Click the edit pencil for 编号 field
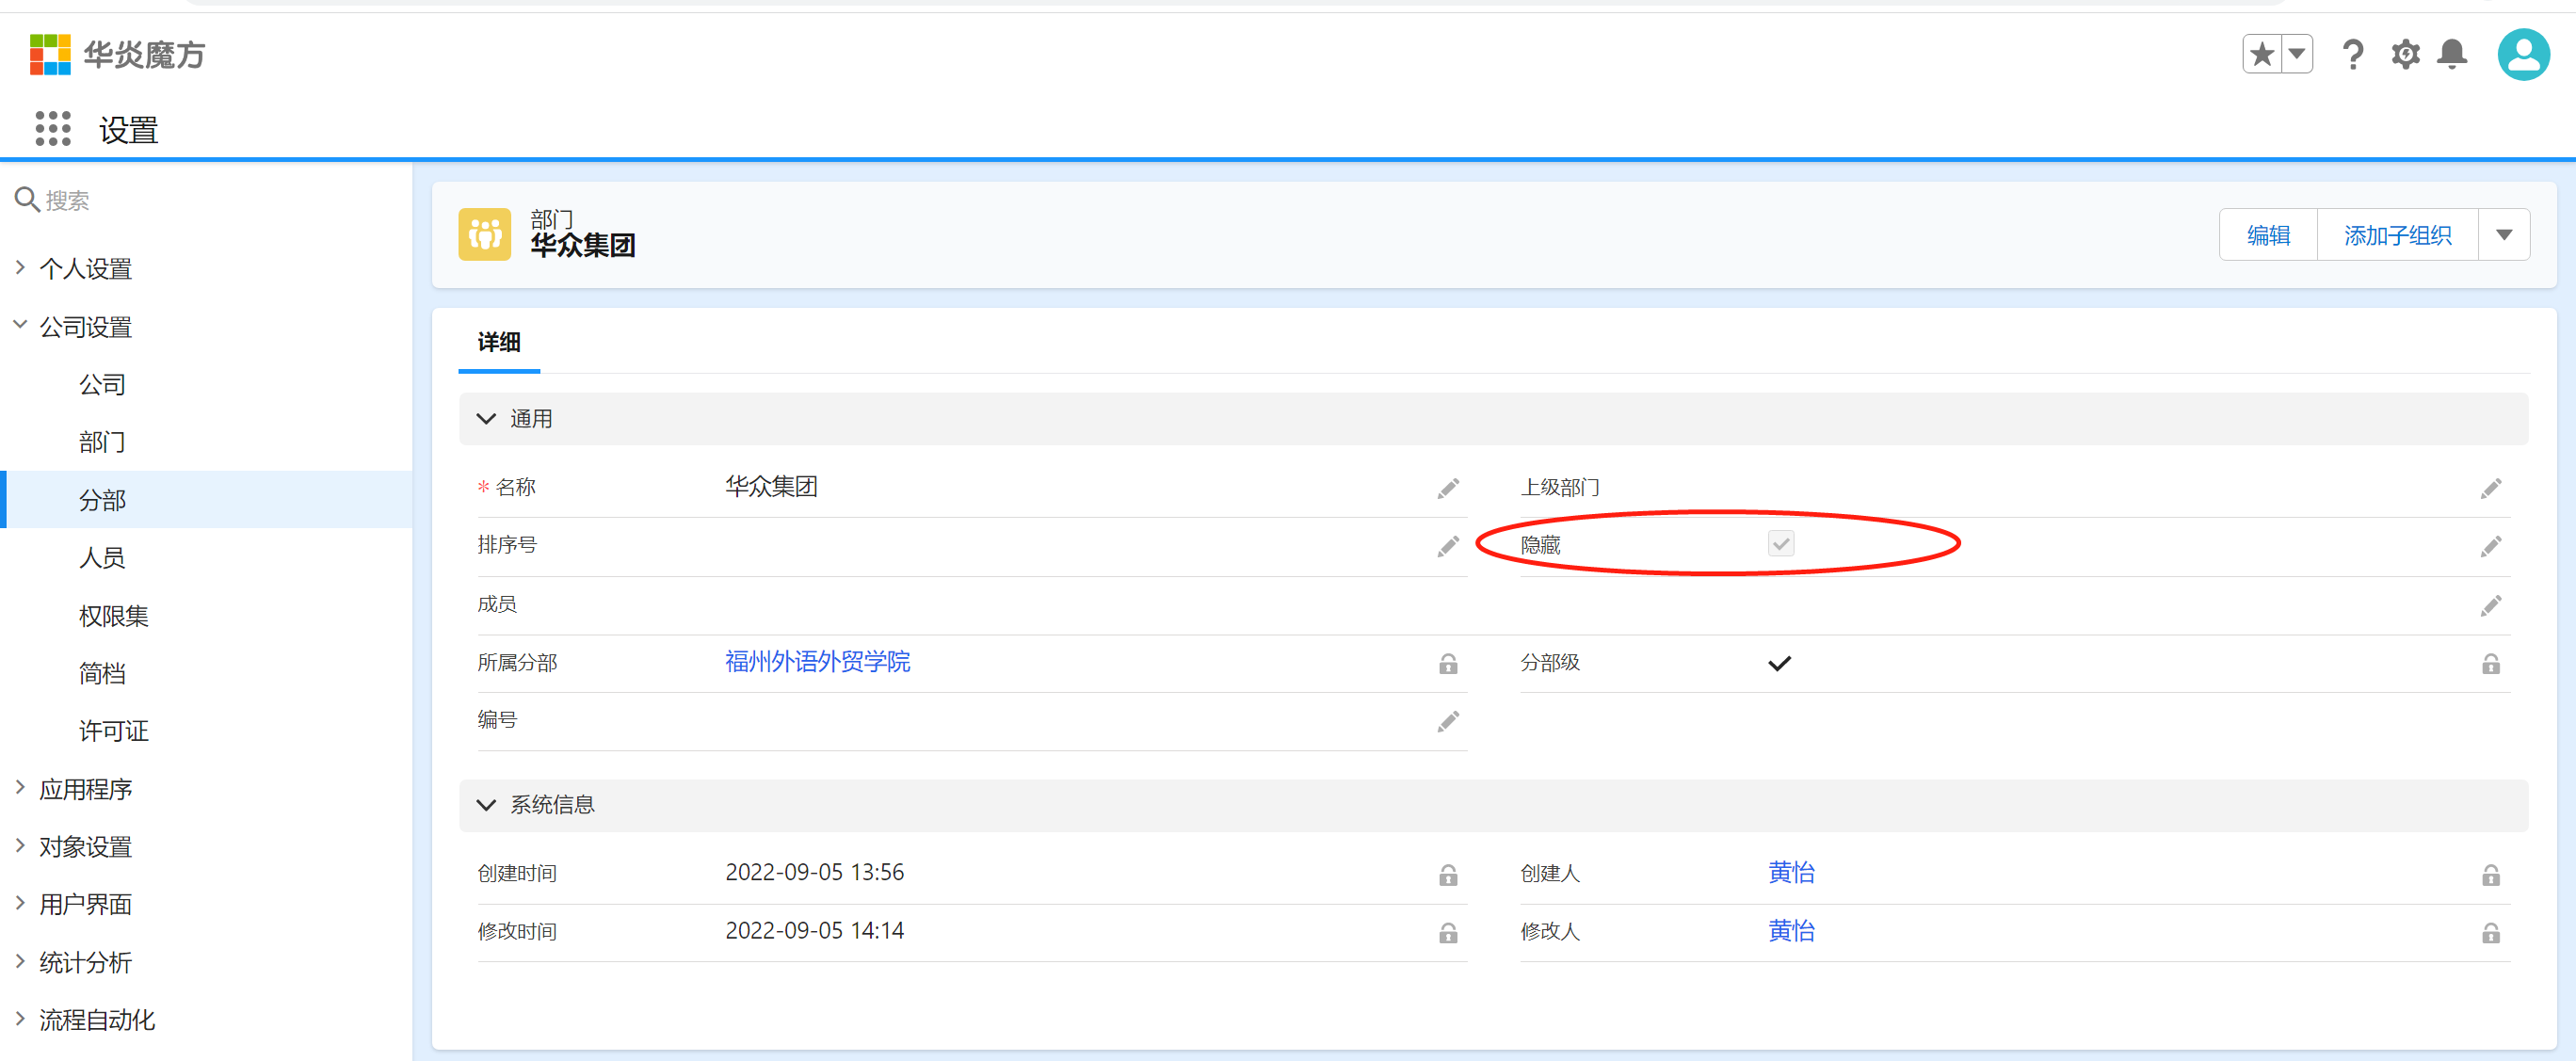This screenshot has height=1061, width=2576. 1447,721
